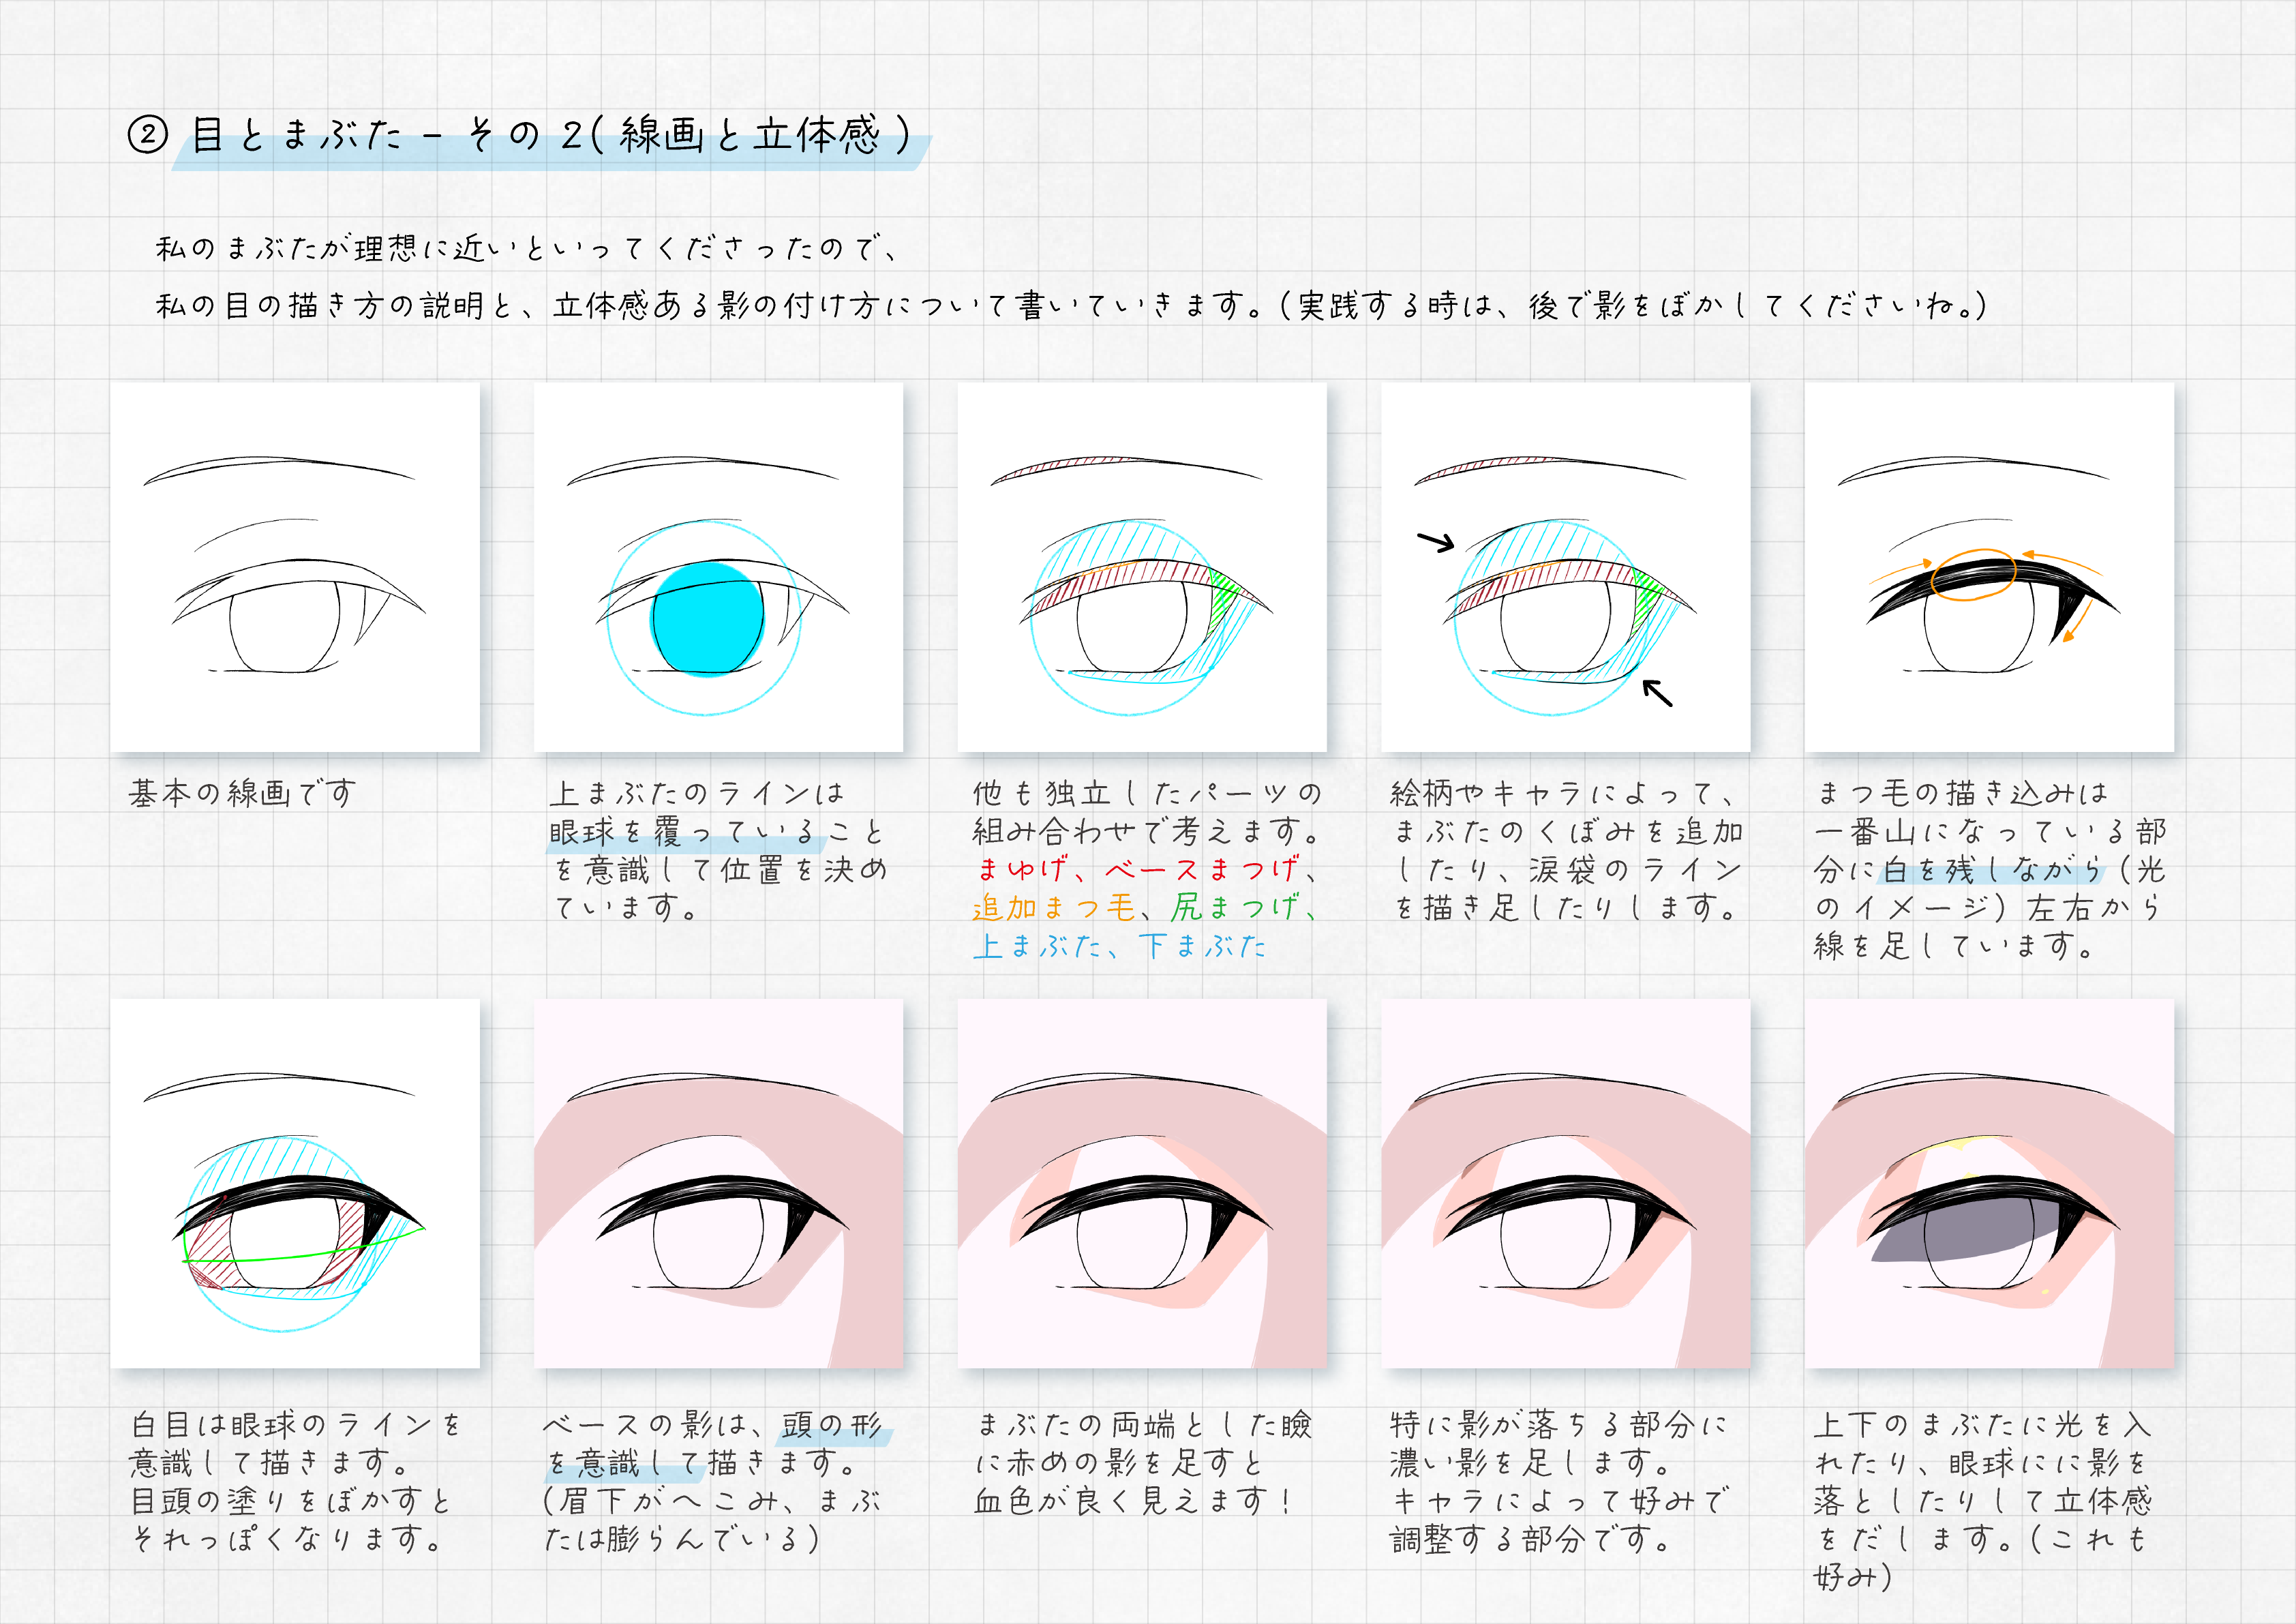Click the eye image with green curve across eyeball

pos(295,1183)
